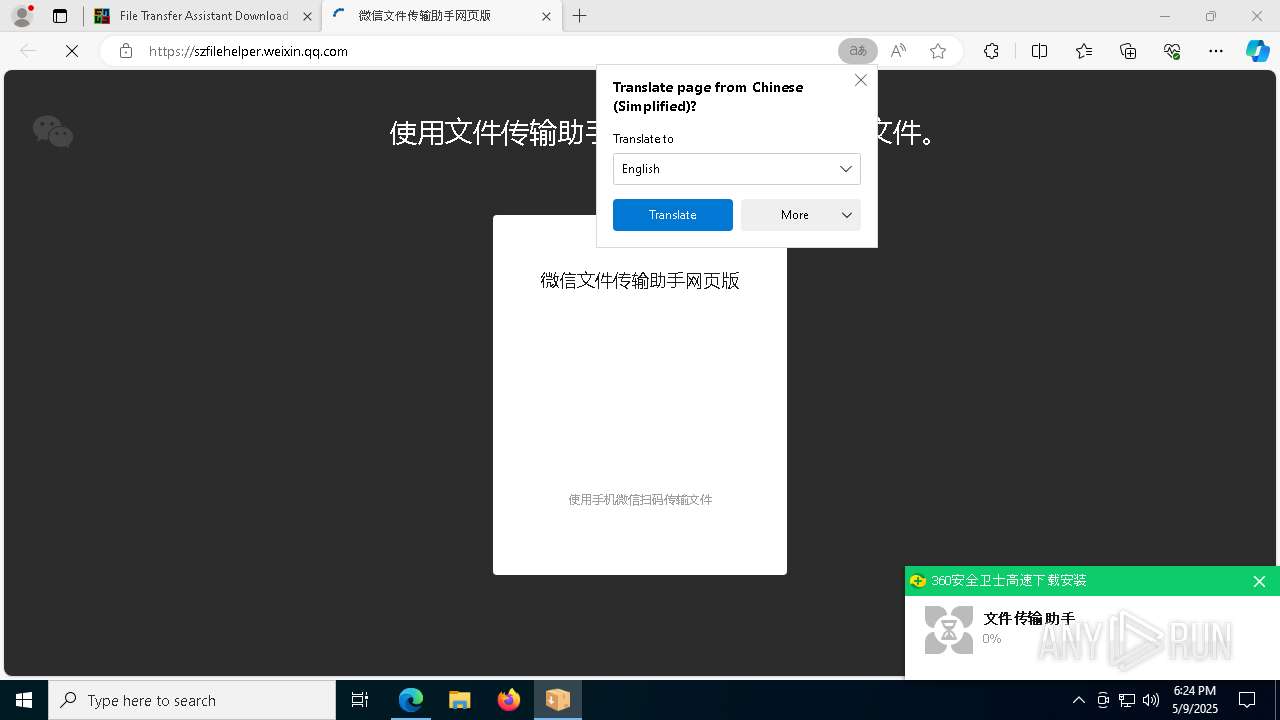Image resolution: width=1280 pixels, height=720 pixels.
Task: Open the Windows Start menu
Action: pos(24,700)
